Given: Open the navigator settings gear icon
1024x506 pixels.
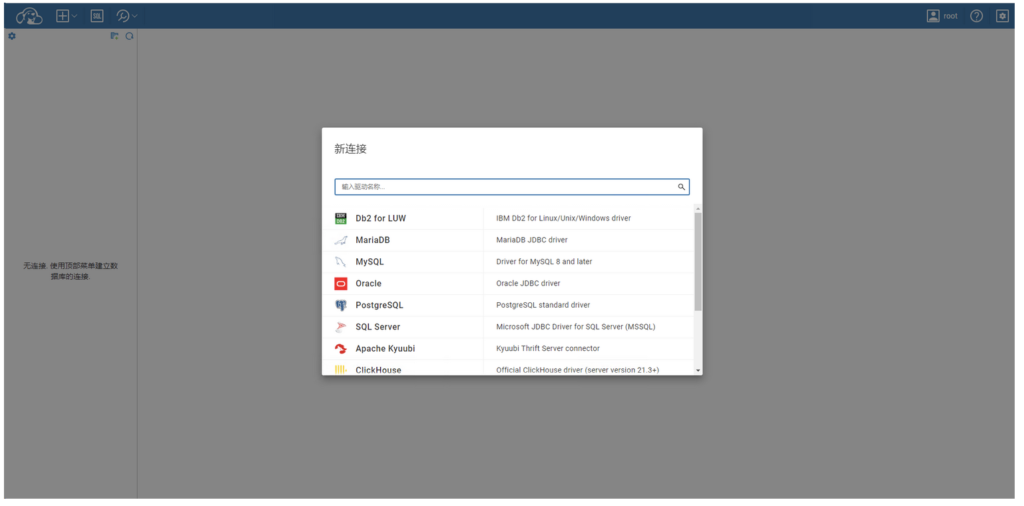Looking at the screenshot, I should 11,36.
